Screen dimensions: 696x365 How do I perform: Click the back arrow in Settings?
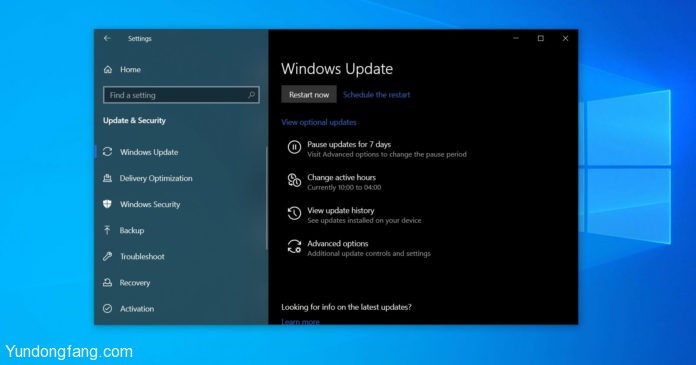tap(107, 39)
